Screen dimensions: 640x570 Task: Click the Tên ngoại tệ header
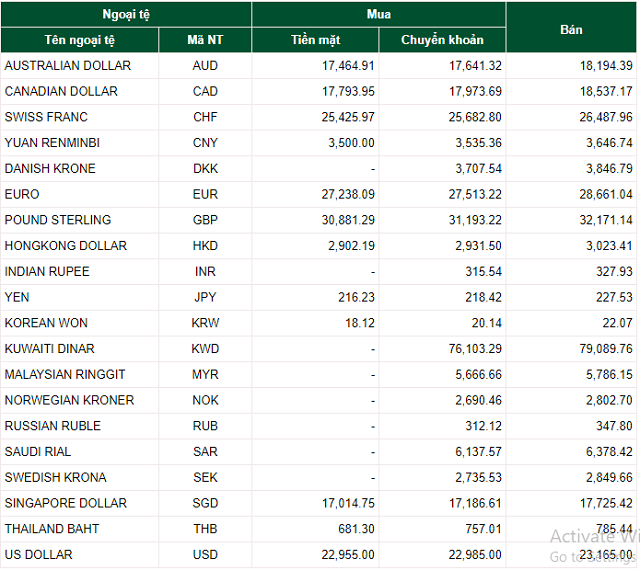pos(80,40)
